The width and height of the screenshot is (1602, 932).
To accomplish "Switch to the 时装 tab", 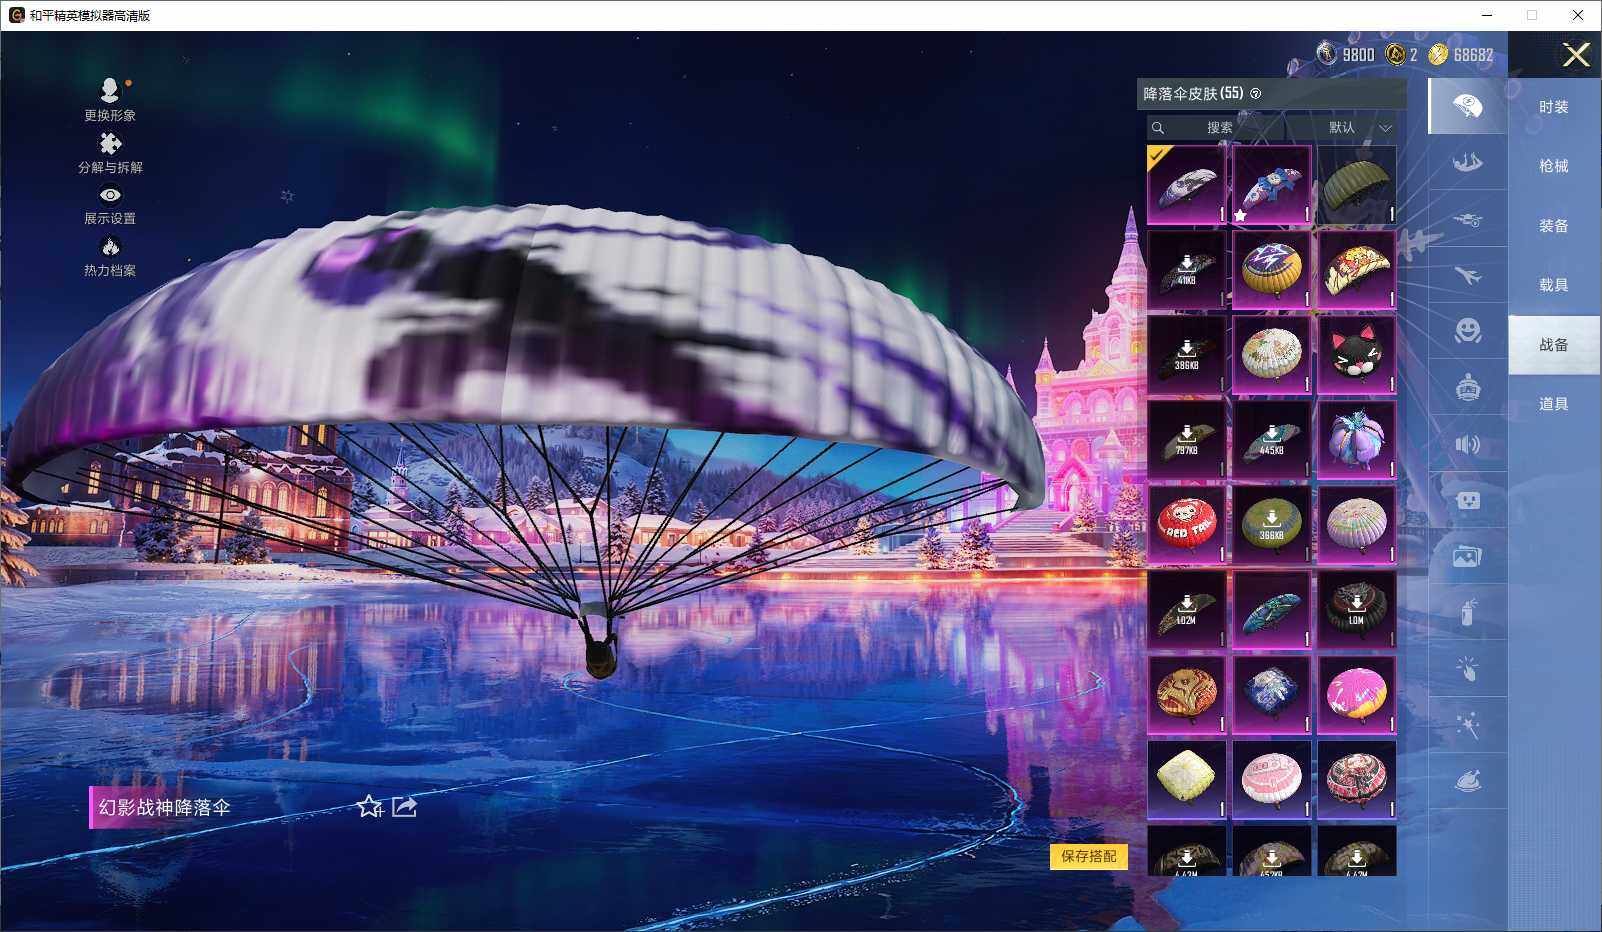I will click(x=1552, y=107).
